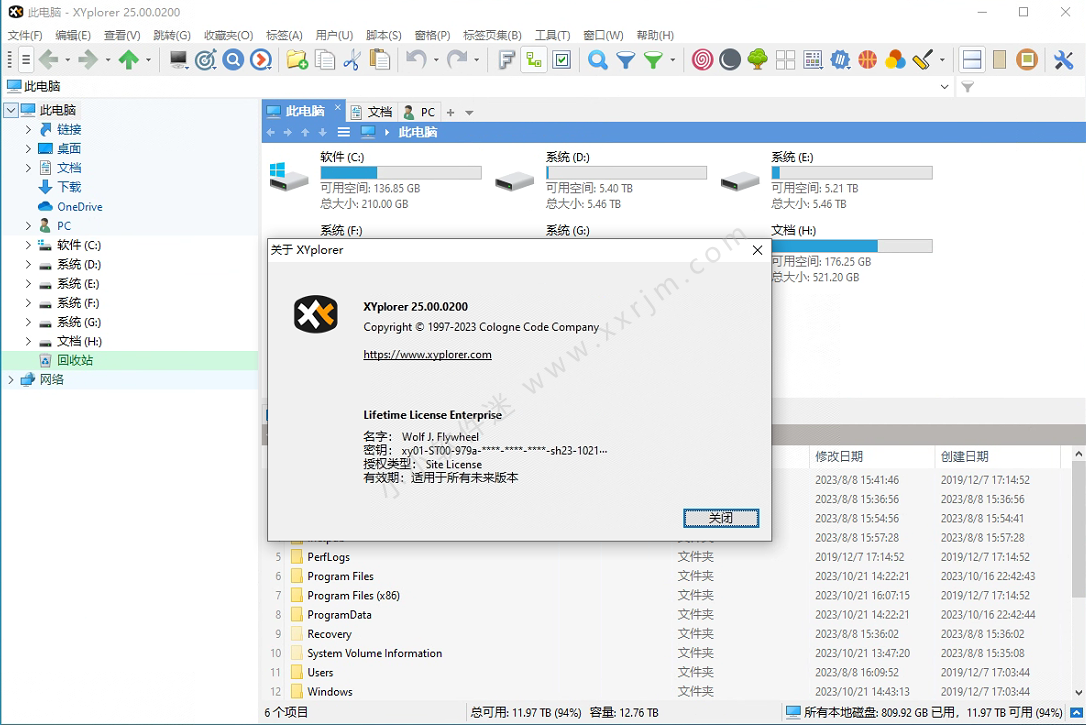Click the red spiral toolbar icon
Viewport: 1086px width, 725px height.
point(702,60)
